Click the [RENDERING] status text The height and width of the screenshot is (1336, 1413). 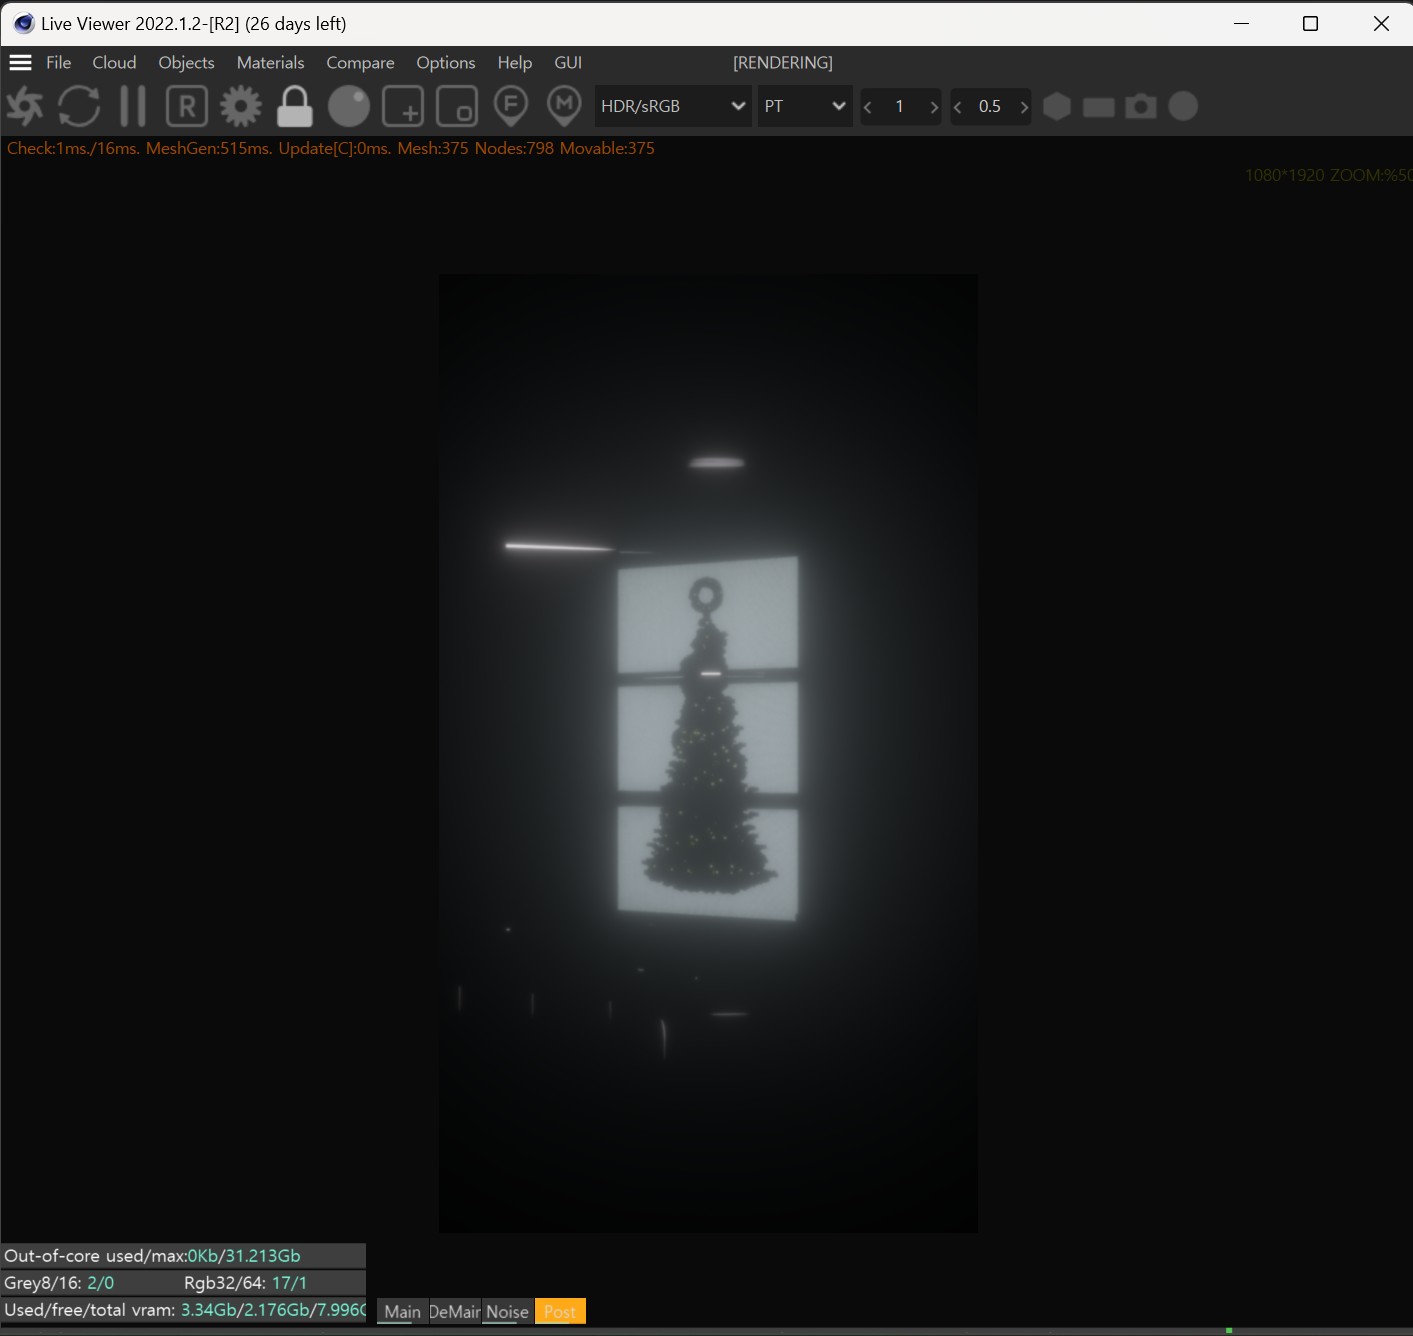click(783, 62)
